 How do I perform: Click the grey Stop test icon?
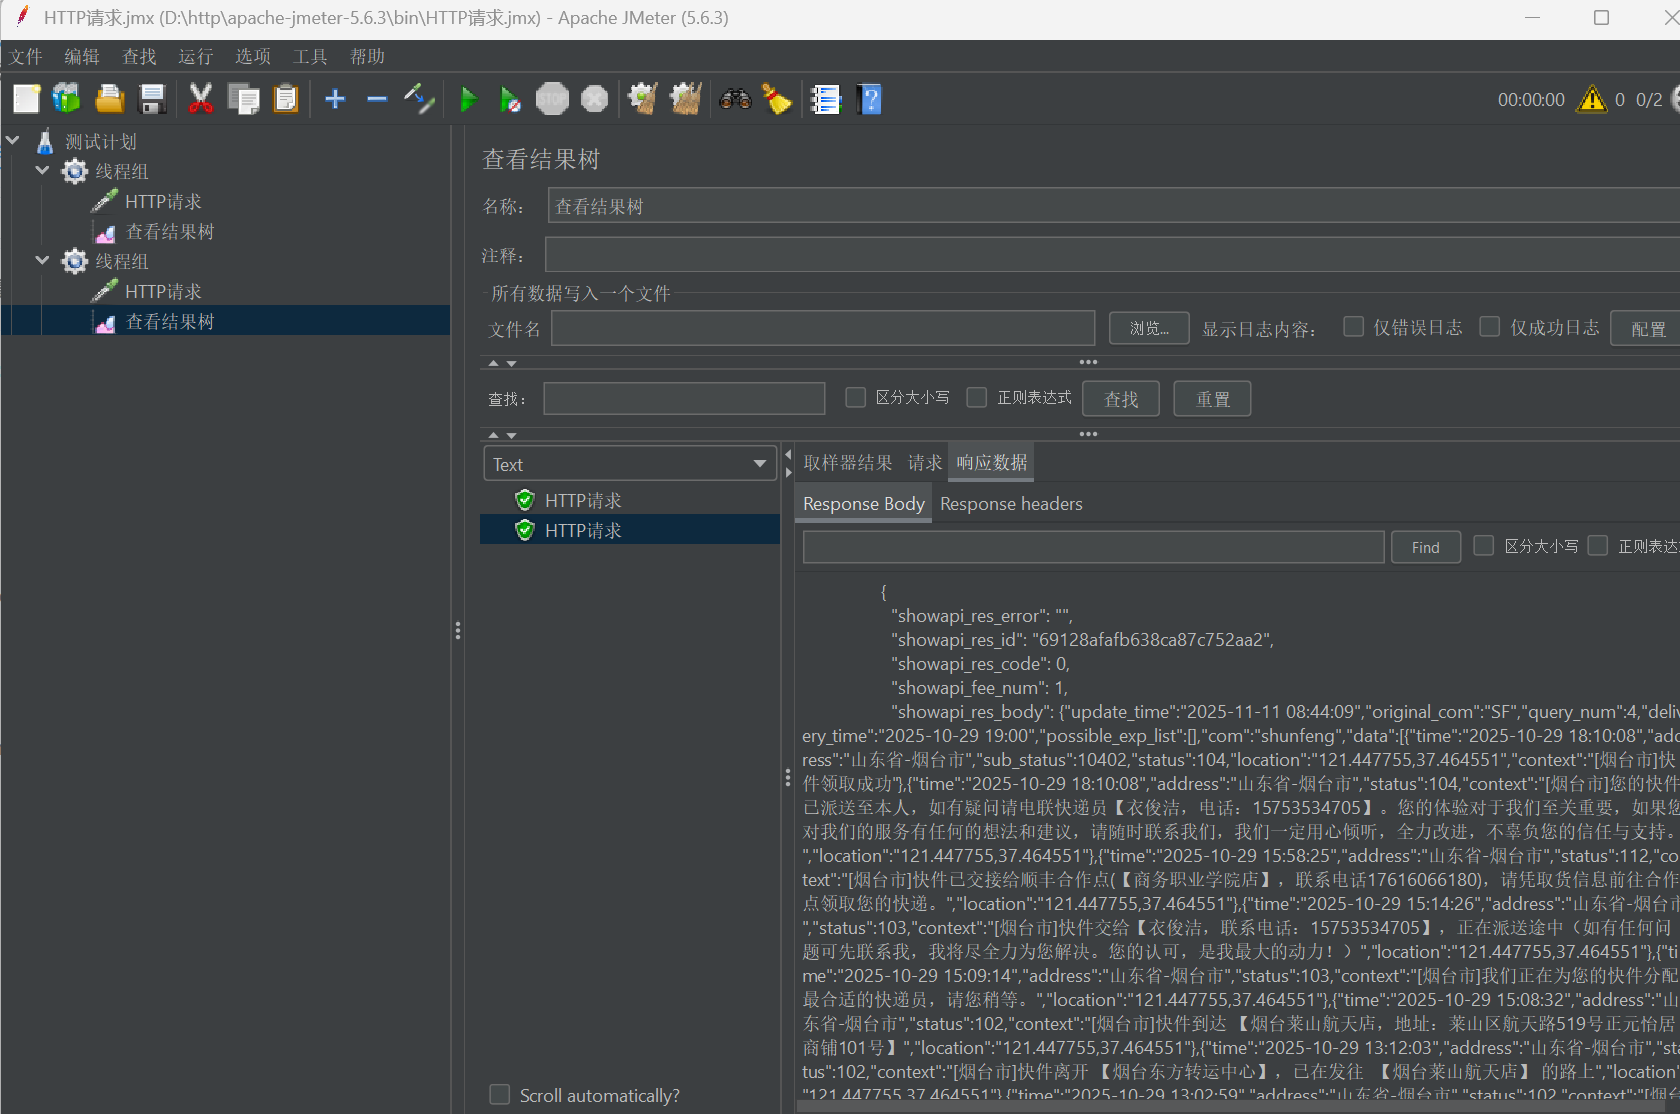[552, 99]
